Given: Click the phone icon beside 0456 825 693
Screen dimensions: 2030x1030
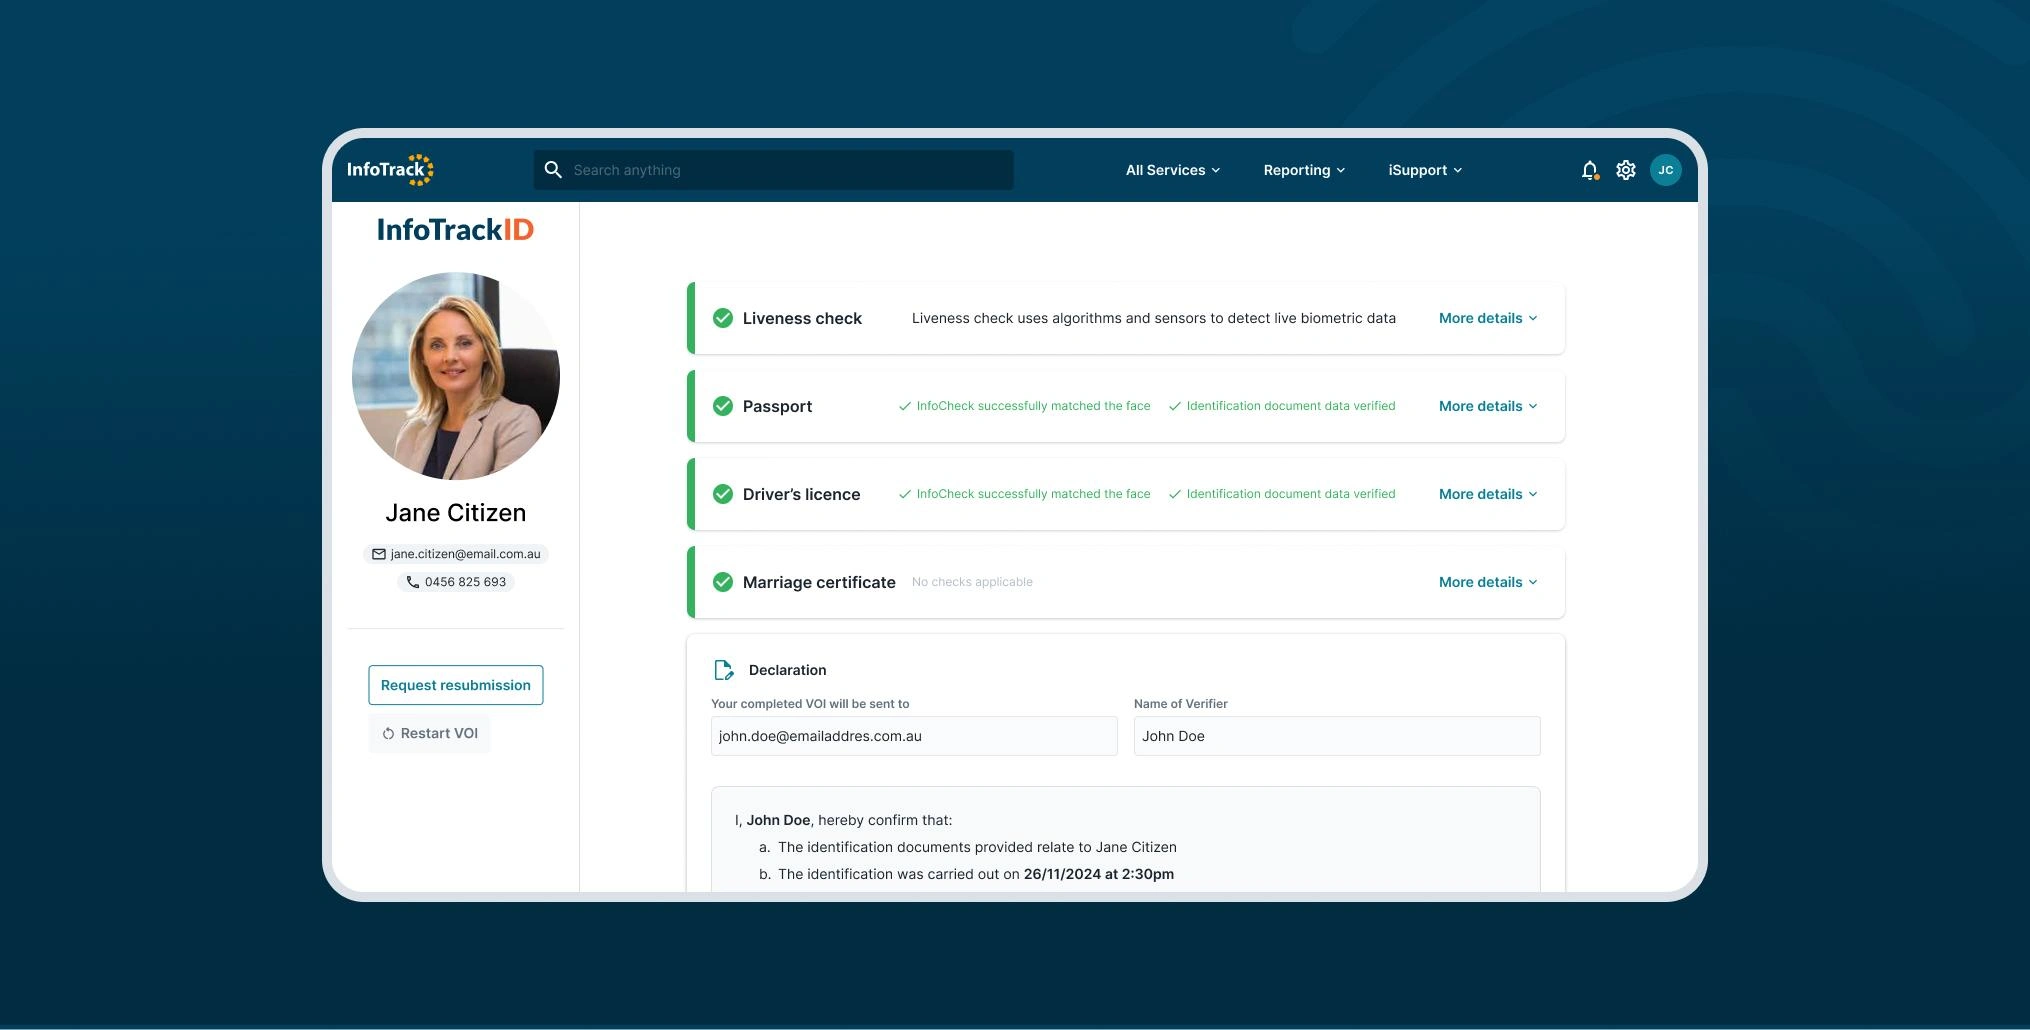Looking at the screenshot, I should pos(412,582).
